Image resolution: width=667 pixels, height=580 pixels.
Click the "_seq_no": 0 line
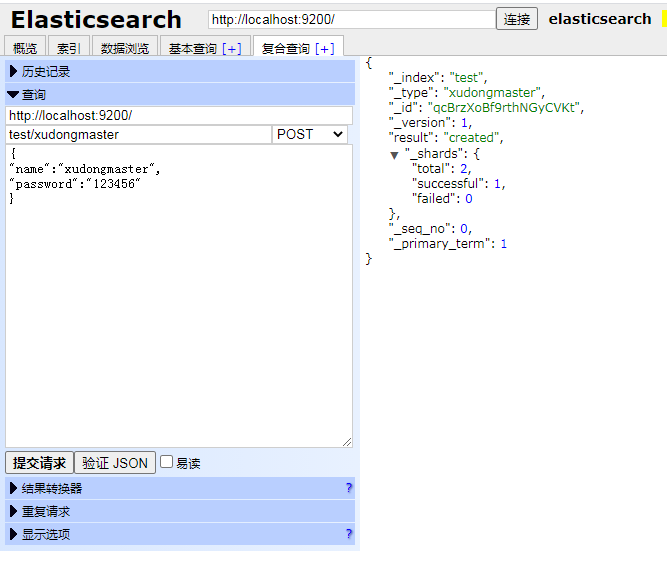[430, 229]
